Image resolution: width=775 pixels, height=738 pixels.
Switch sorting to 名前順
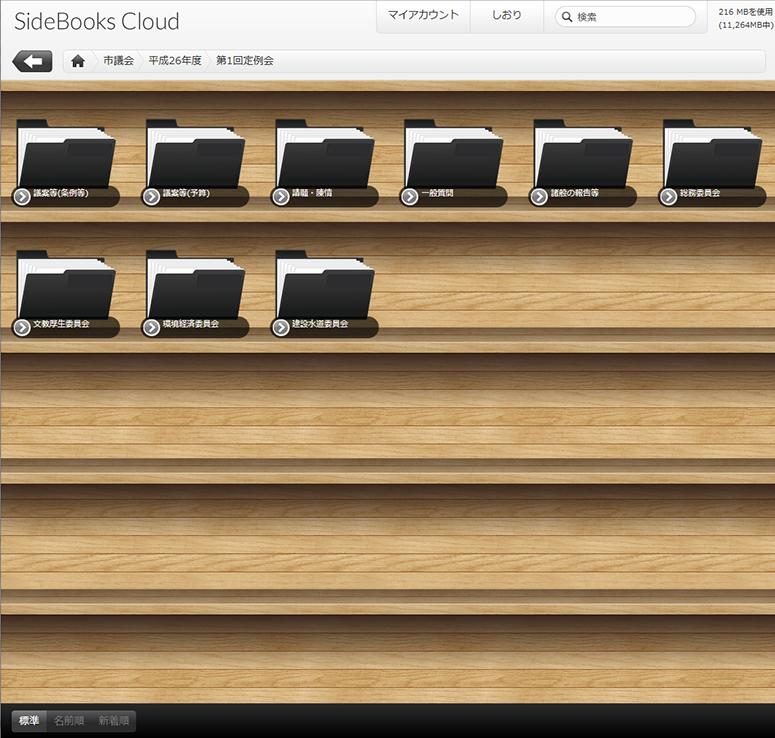click(x=69, y=721)
